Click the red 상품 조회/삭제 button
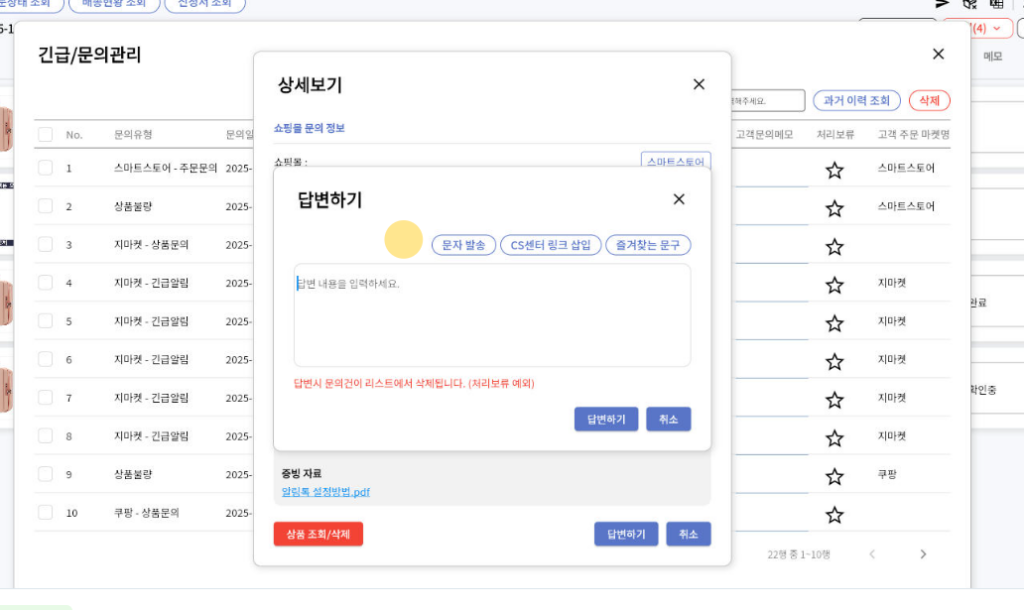 point(318,534)
